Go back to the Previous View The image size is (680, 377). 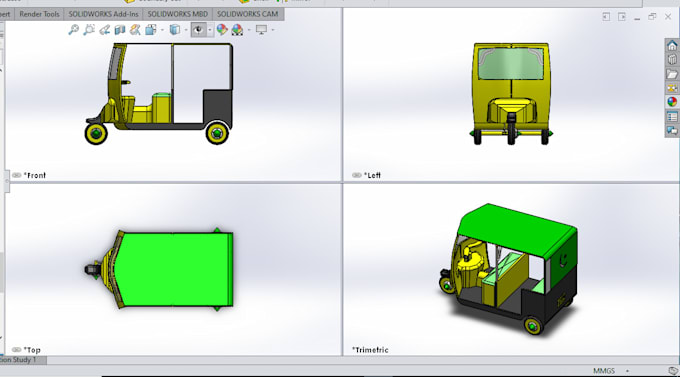point(105,30)
